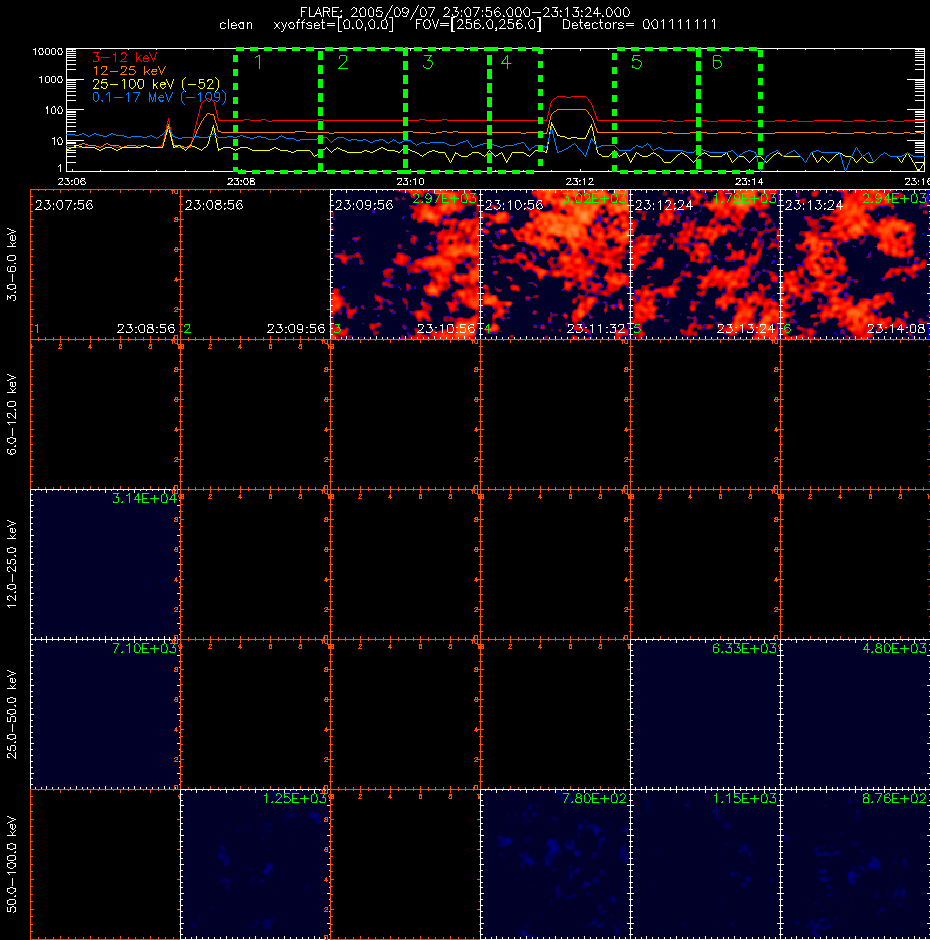The width and height of the screenshot is (930, 940).
Task: Open the 3.0-6.0 keV image starting 23:09:56
Action: tap(405, 264)
